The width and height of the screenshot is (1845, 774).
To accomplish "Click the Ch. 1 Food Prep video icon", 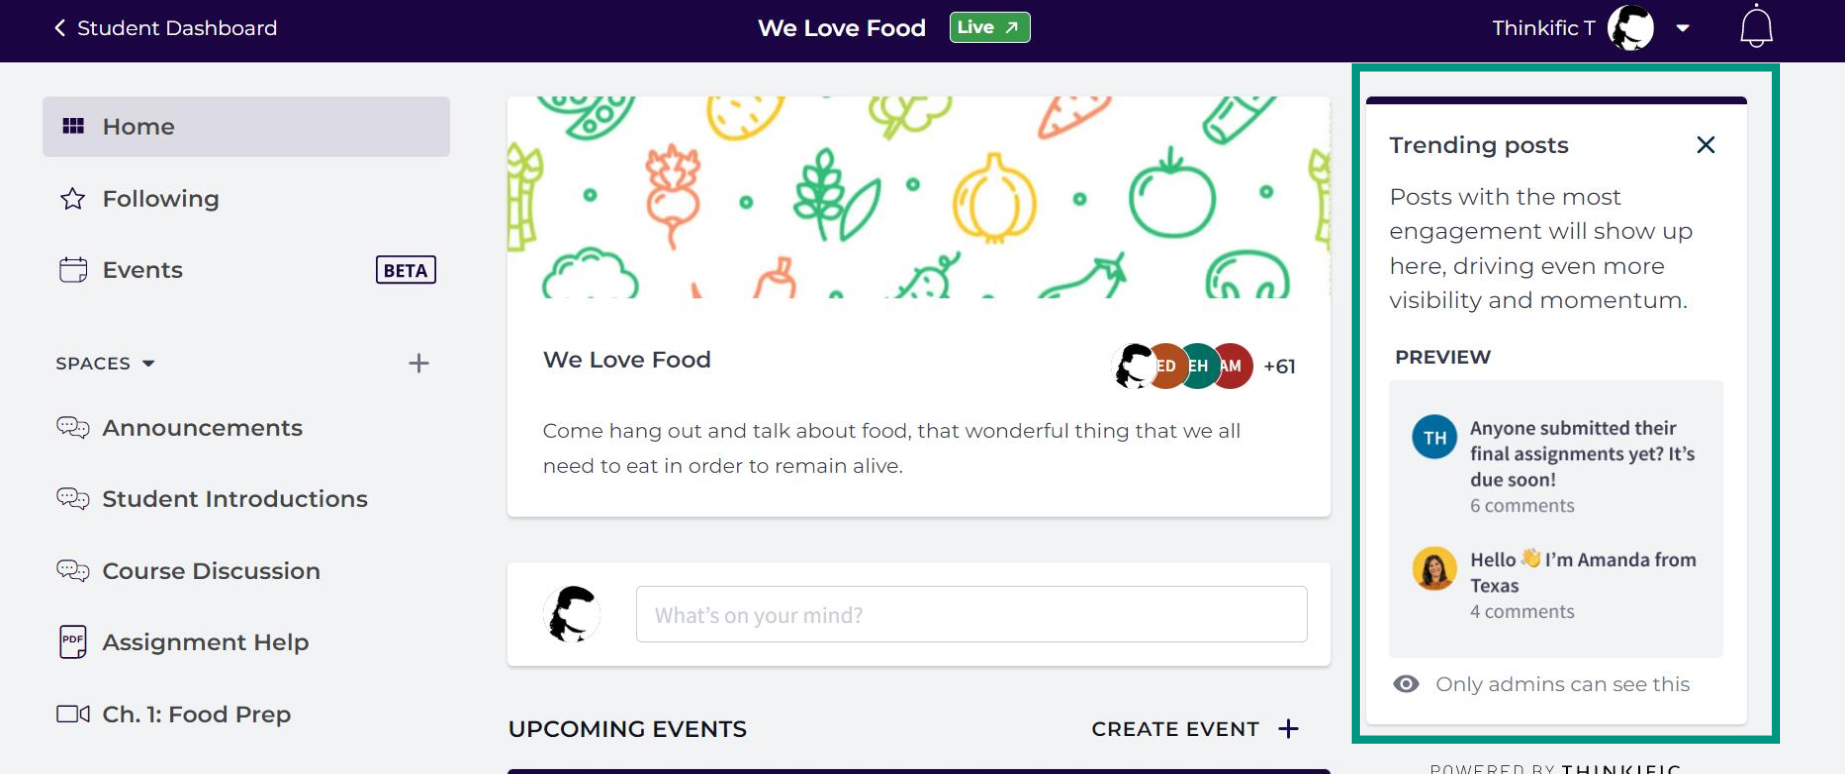I will (73, 714).
